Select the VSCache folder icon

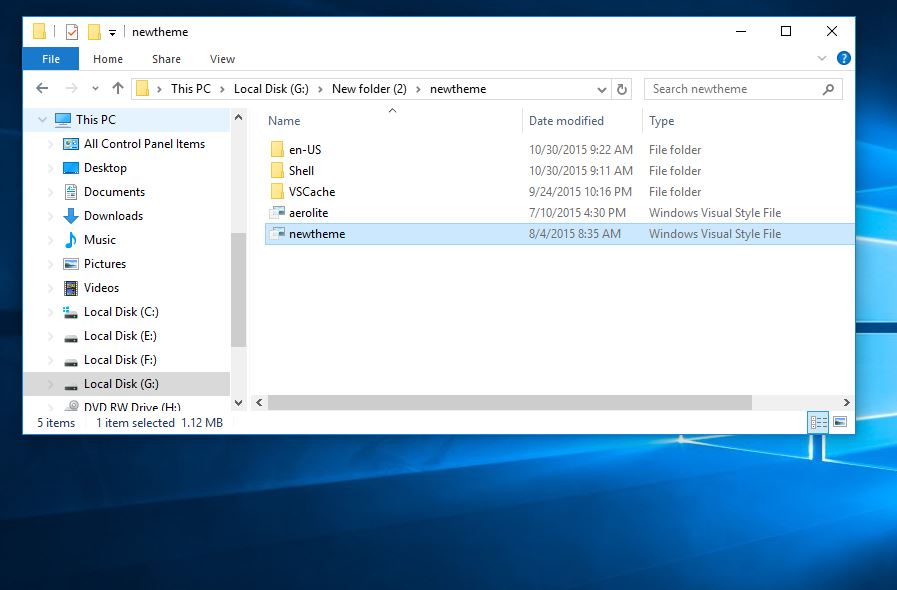click(x=277, y=191)
